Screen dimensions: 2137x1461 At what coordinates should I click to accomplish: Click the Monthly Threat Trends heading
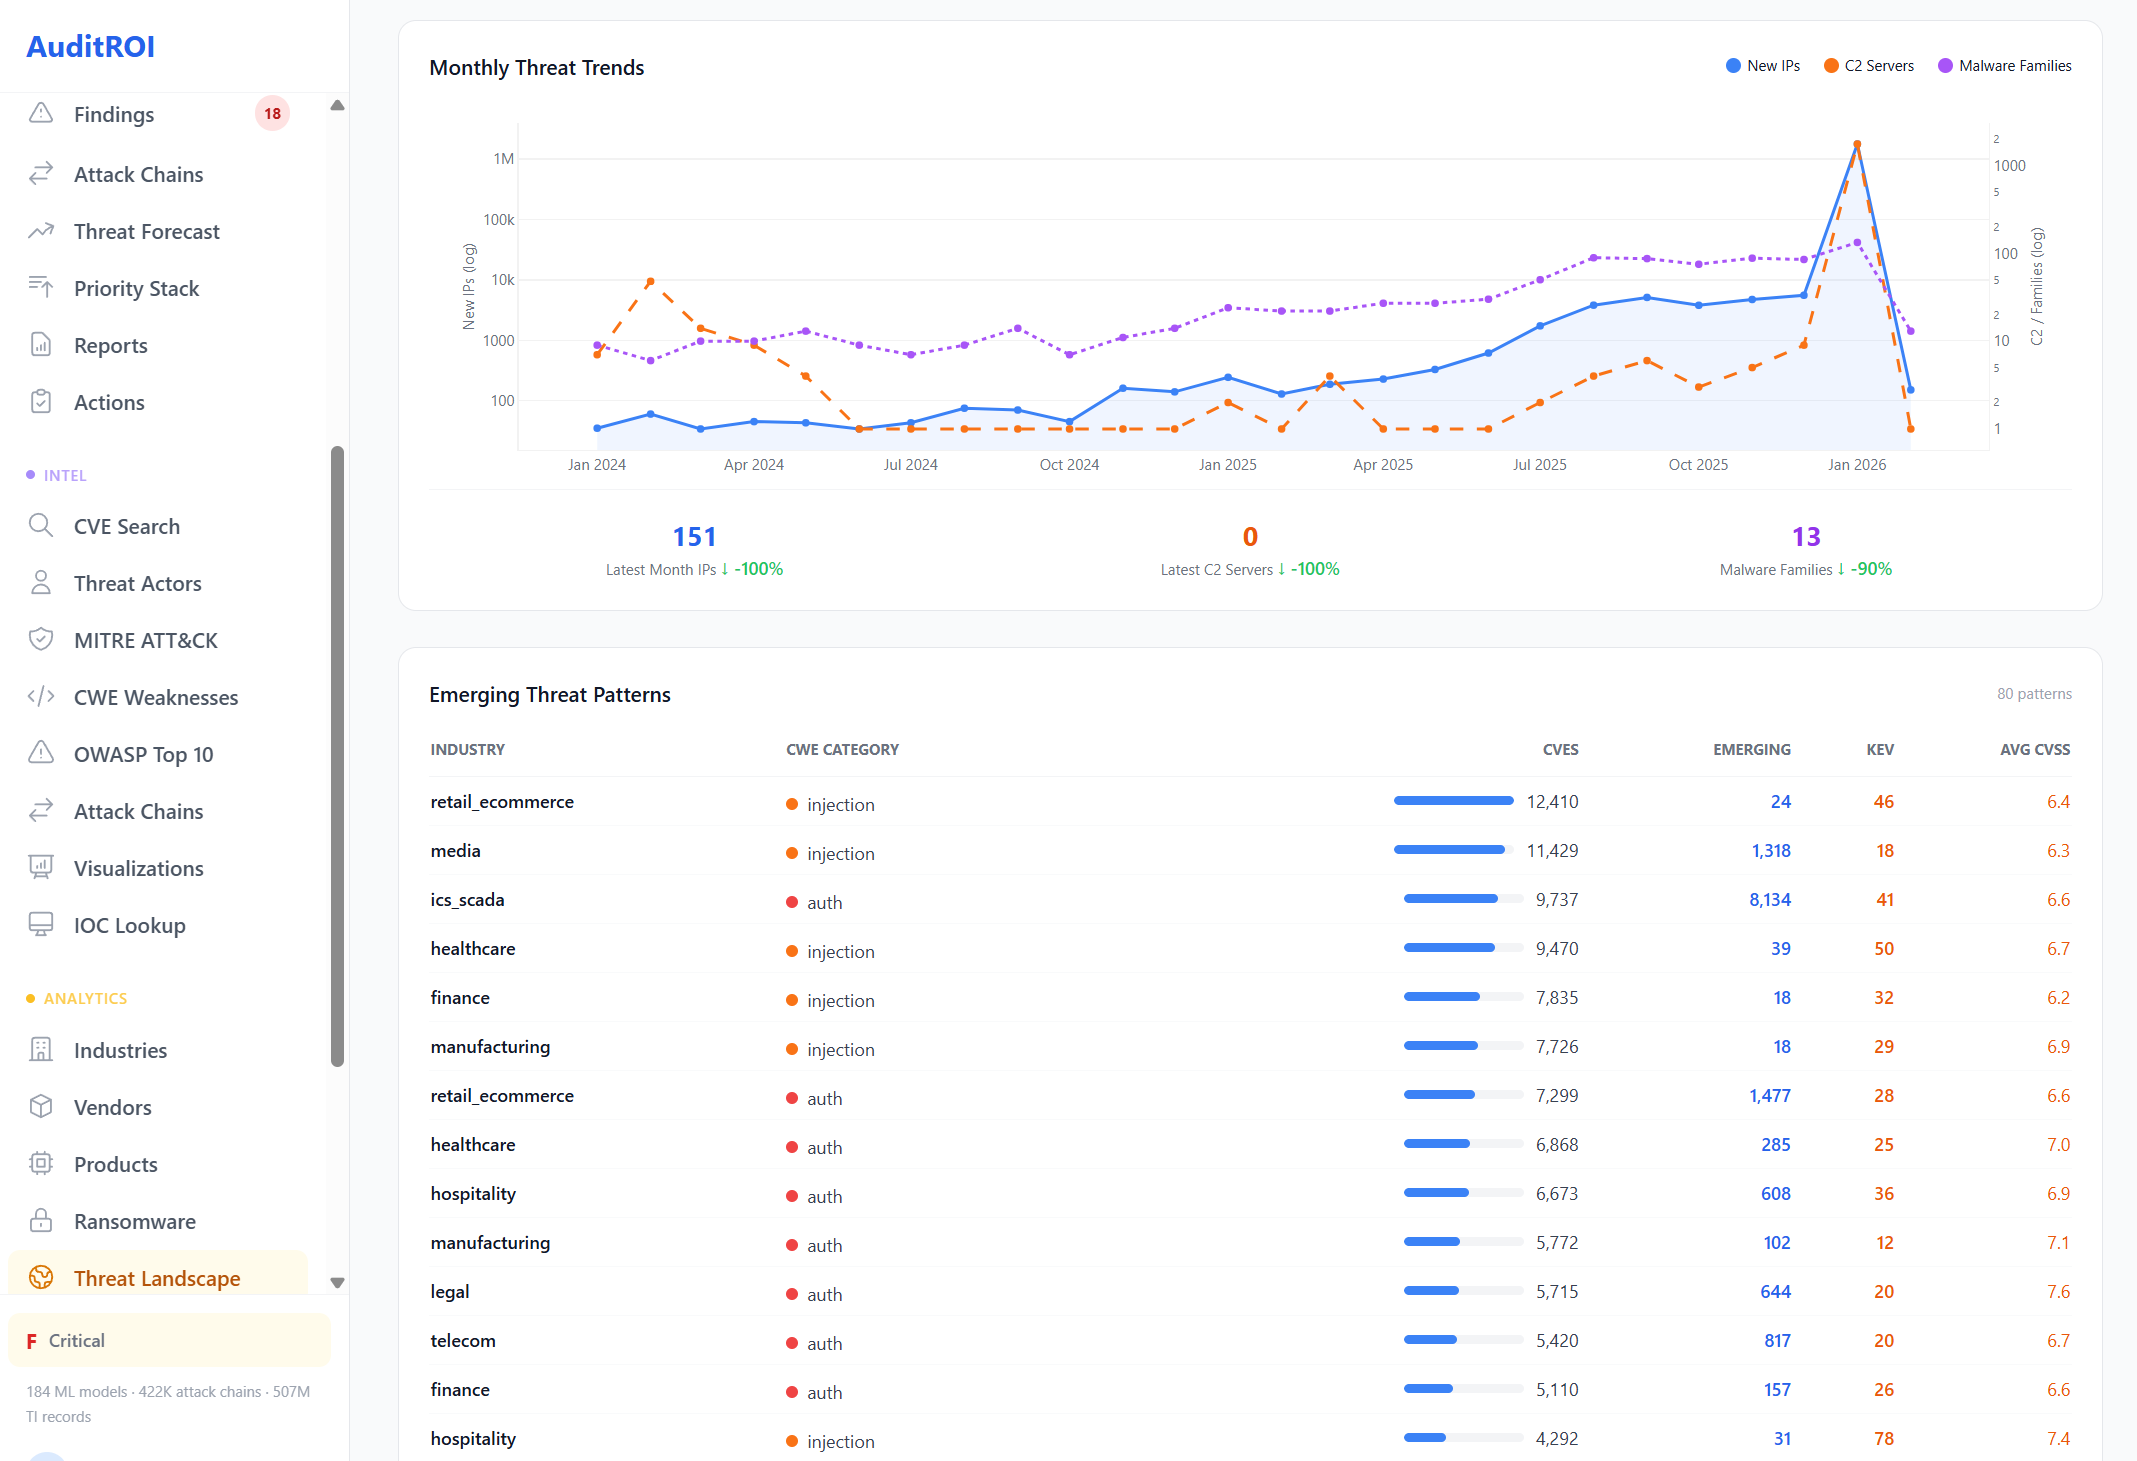pos(537,67)
